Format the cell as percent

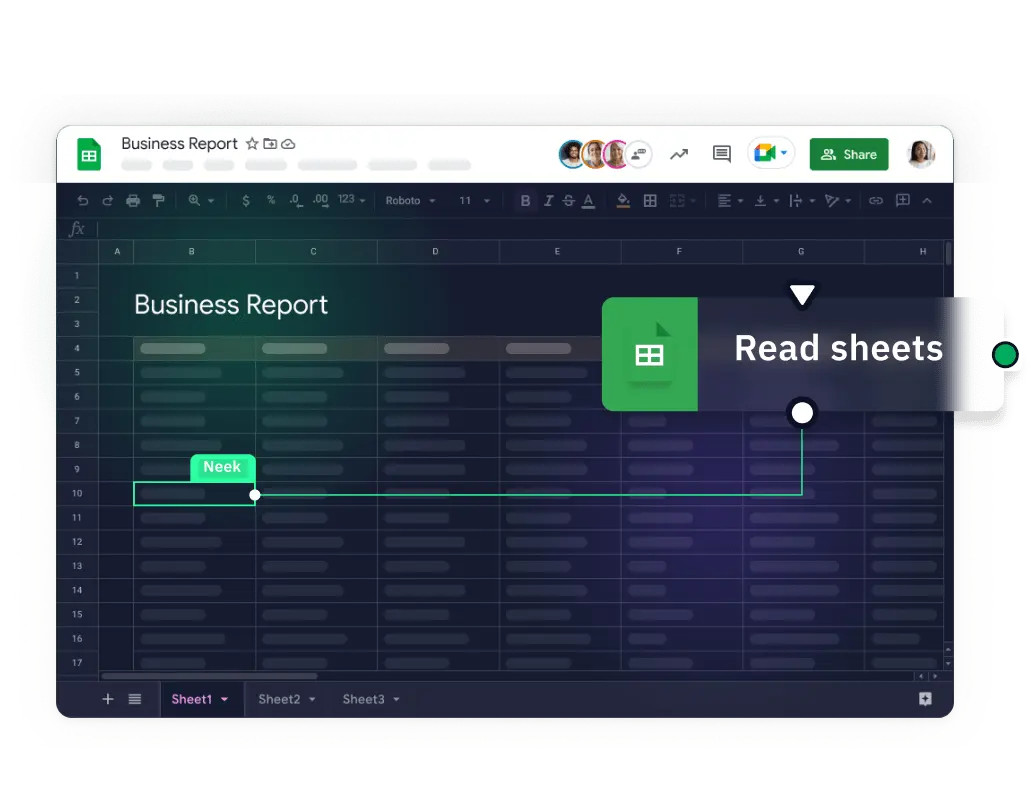(x=271, y=200)
